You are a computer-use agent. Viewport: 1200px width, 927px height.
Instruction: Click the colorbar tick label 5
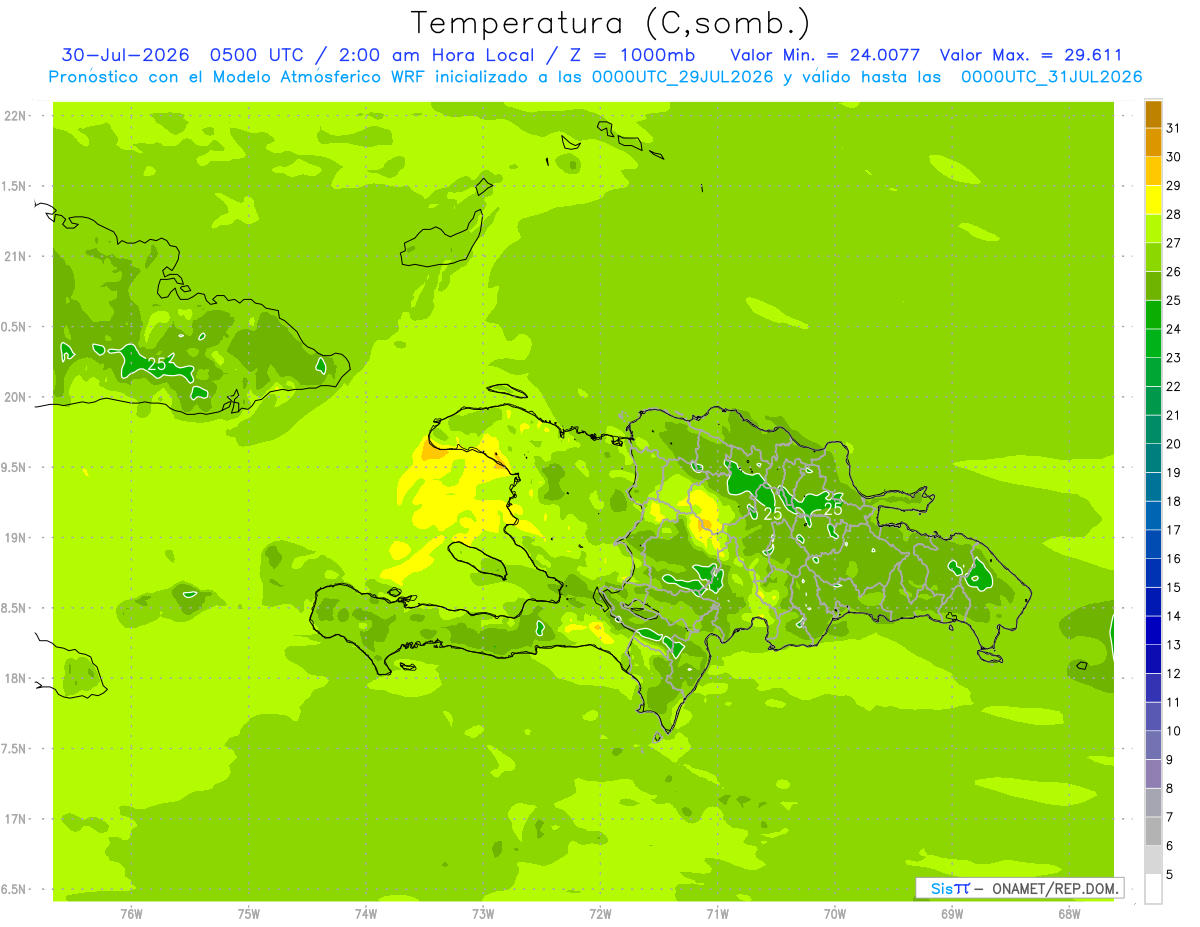pos(1170,875)
